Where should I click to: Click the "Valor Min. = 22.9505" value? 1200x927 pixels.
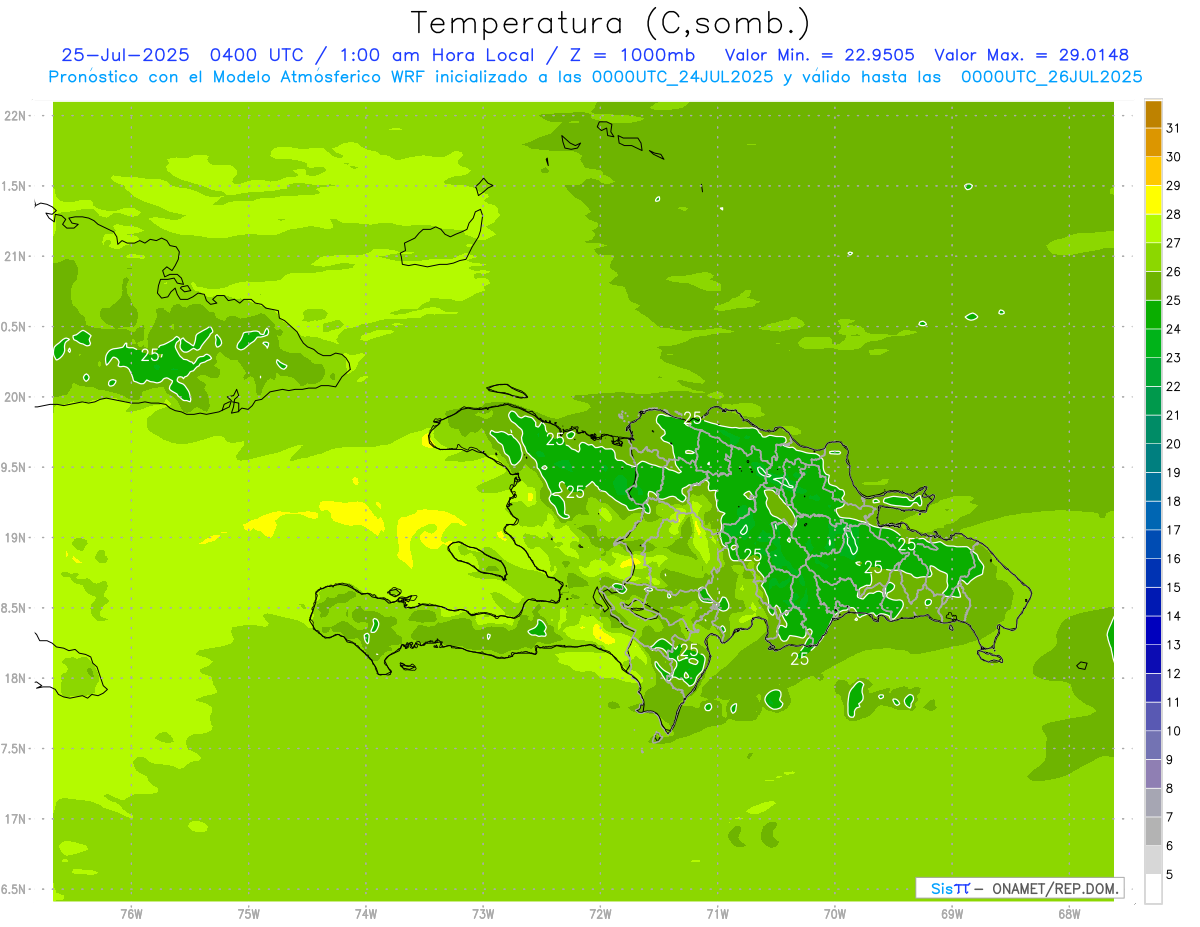click(x=819, y=55)
